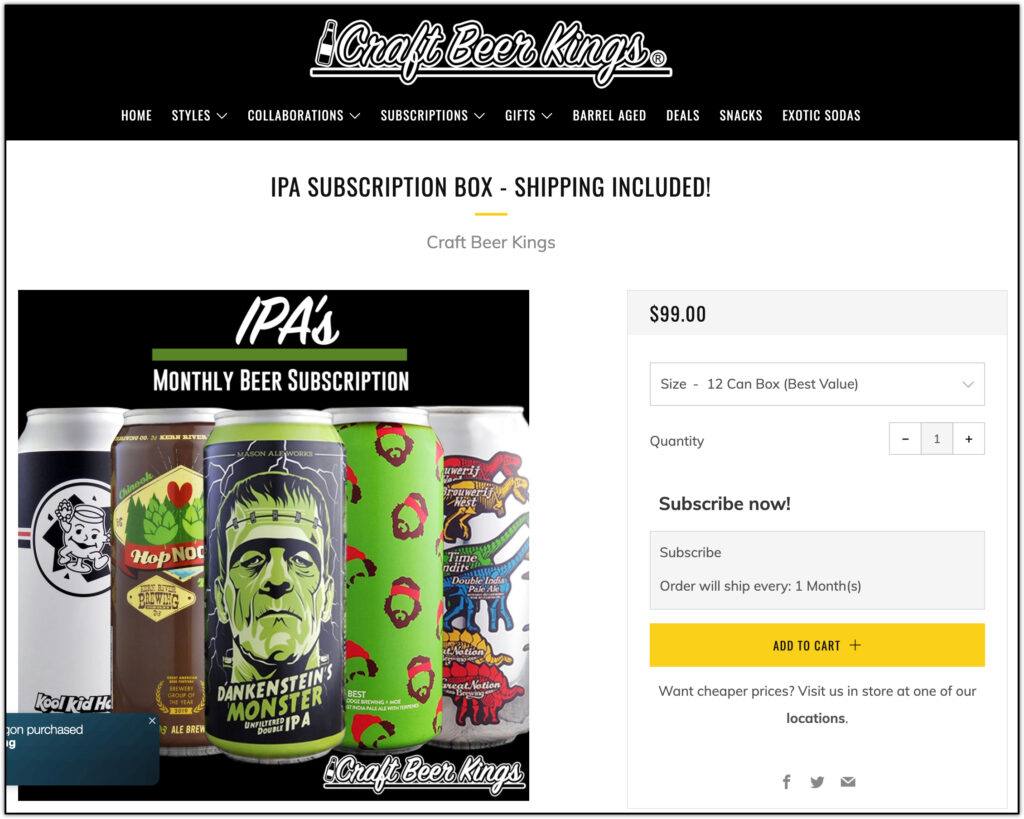
Task: Expand the Collaborations menu
Action: click(304, 116)
